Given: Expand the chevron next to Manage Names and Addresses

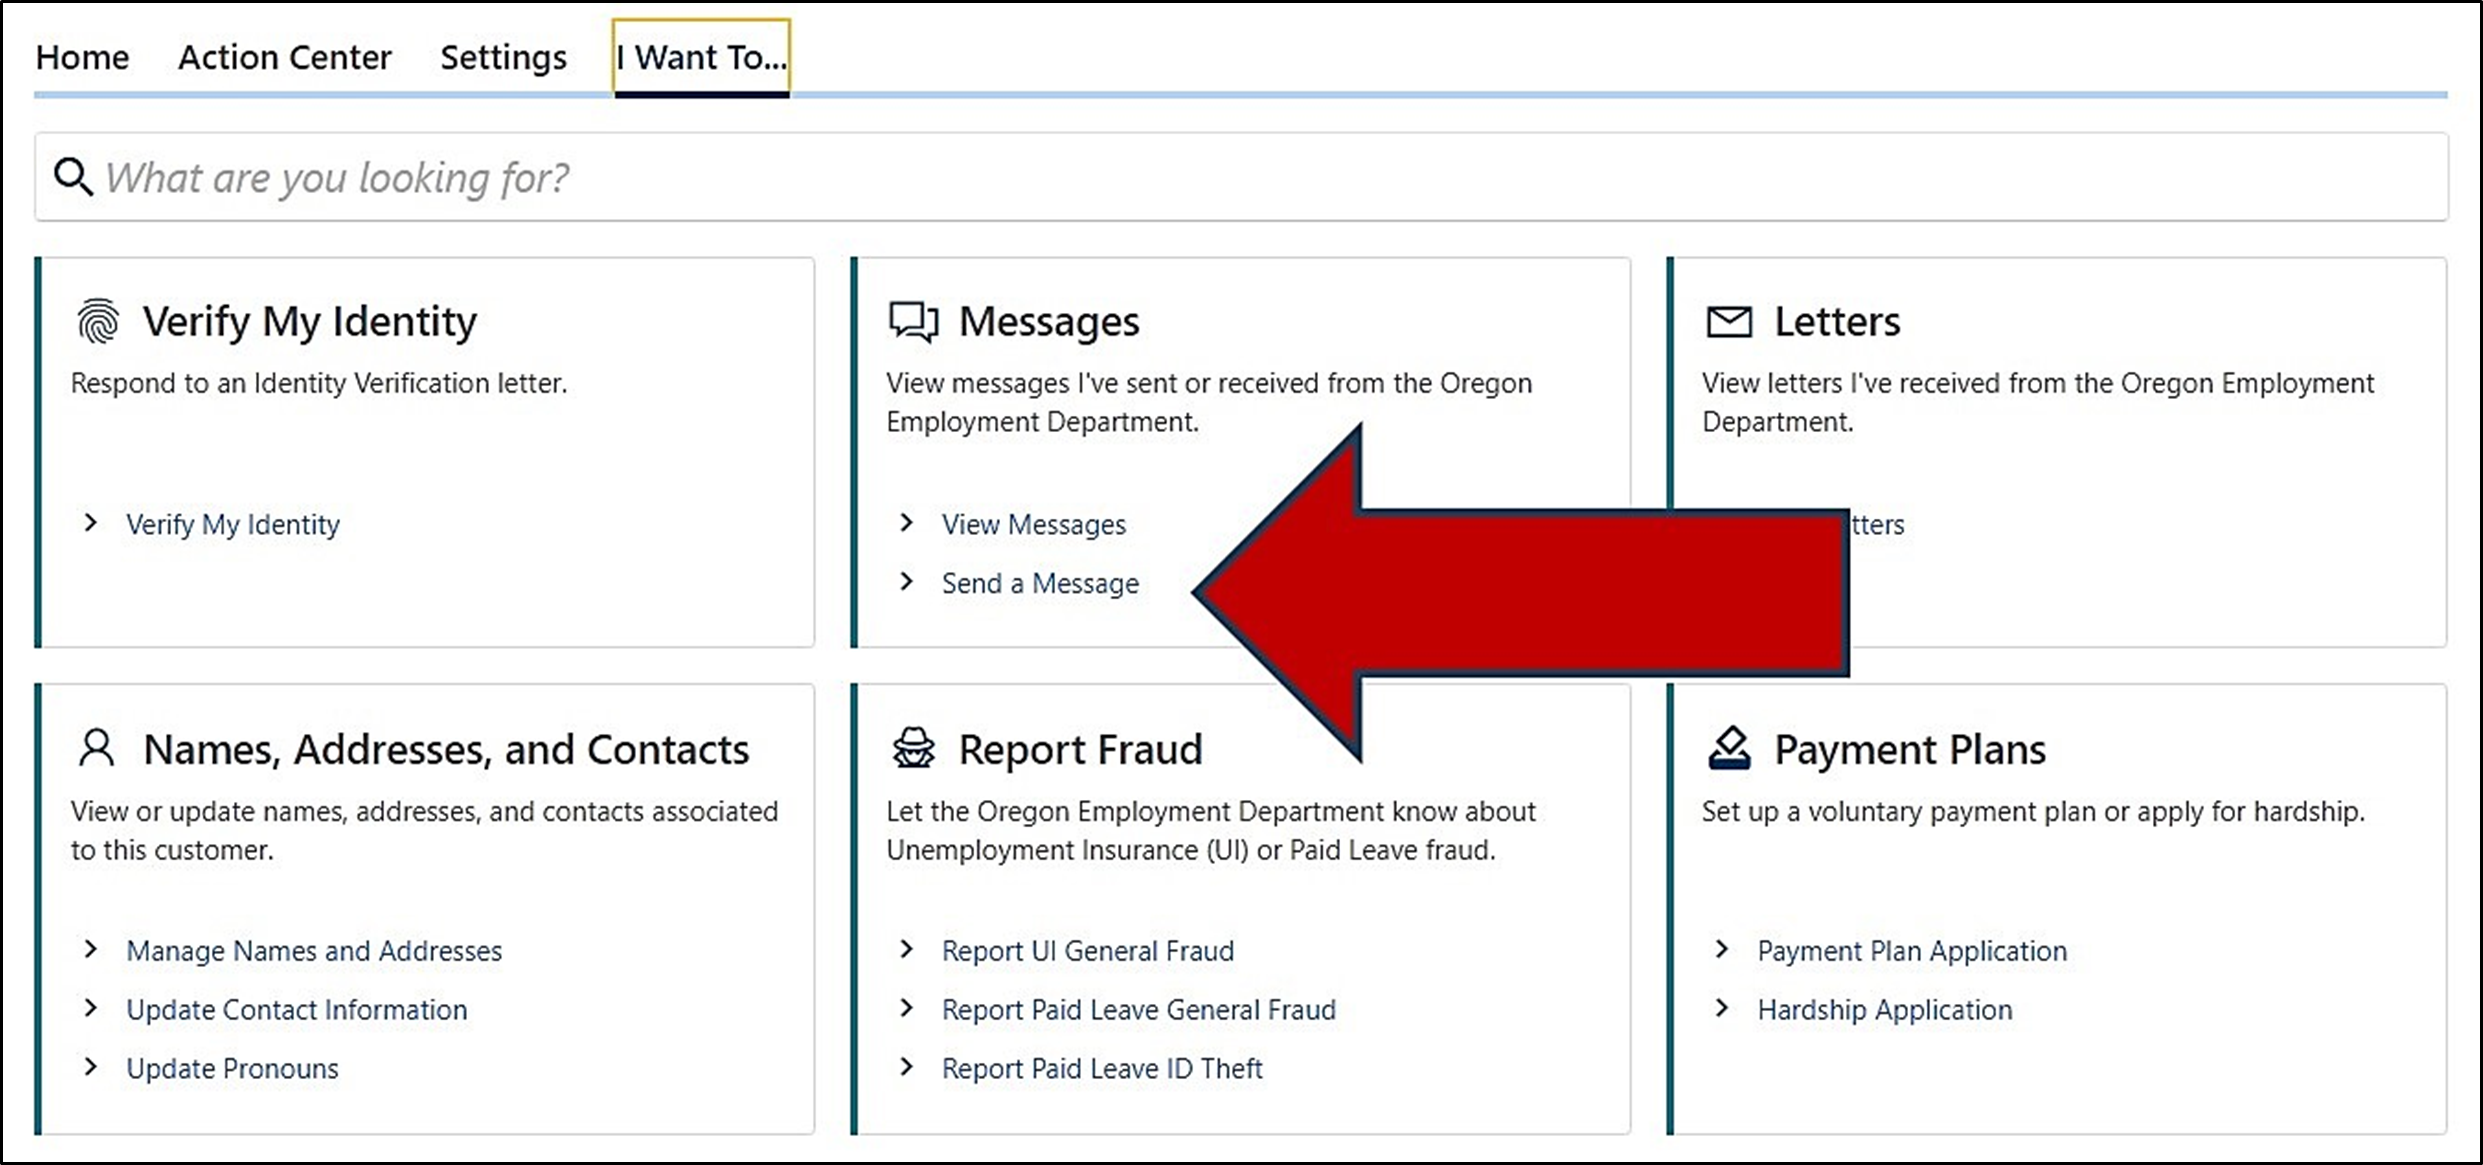Looking at the screenshot, I should click(x=91, y=950).
